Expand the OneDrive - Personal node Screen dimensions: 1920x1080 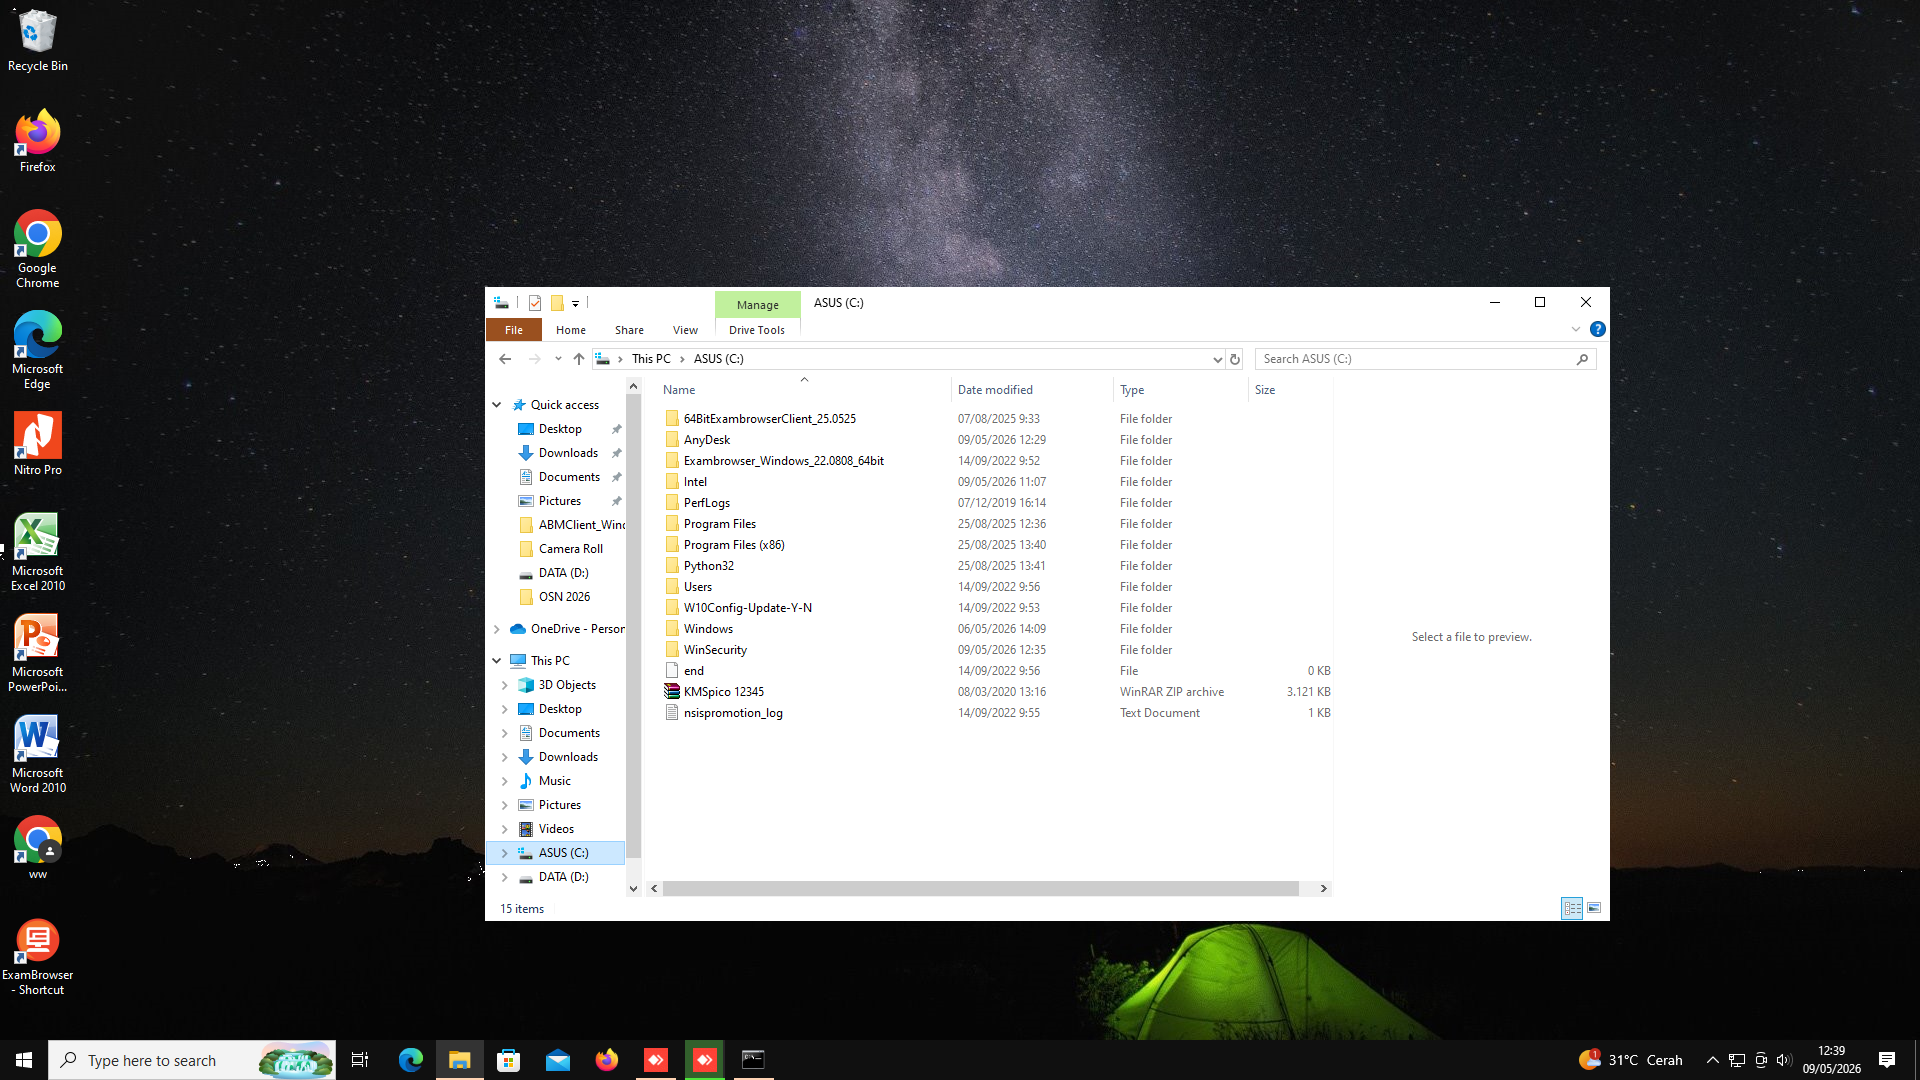pyautogui.click(x=497, y=629)
